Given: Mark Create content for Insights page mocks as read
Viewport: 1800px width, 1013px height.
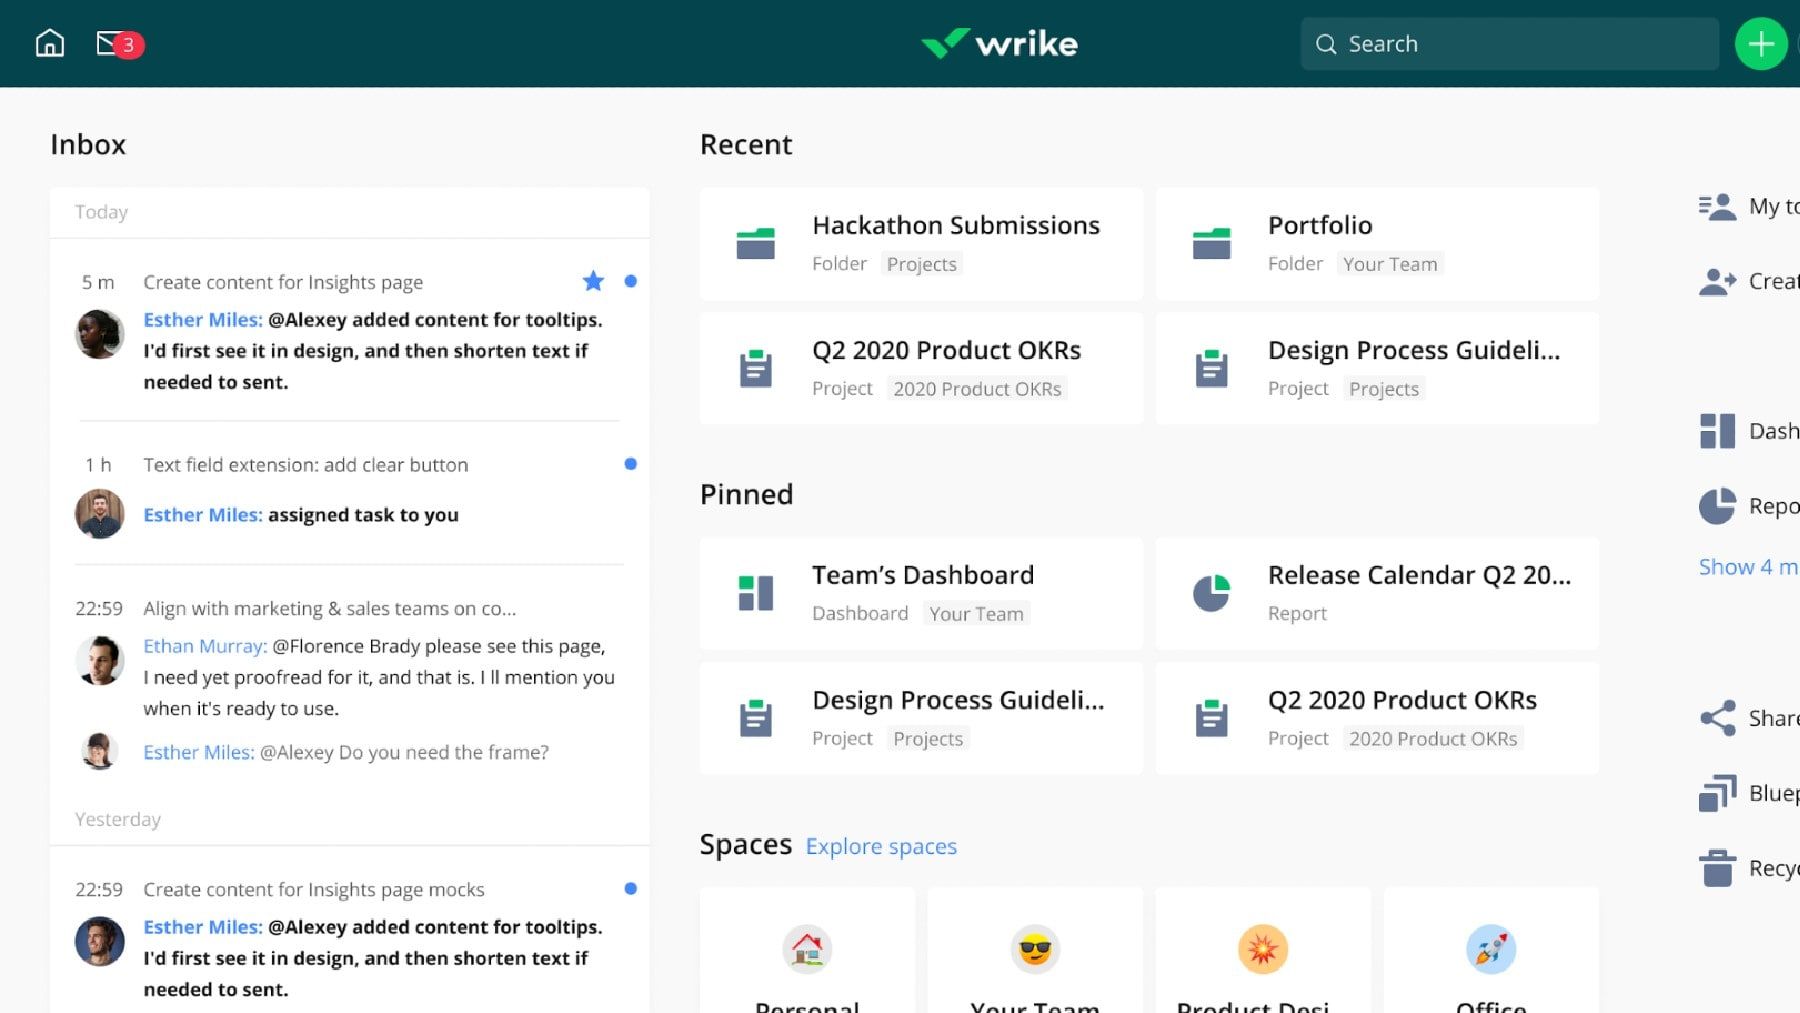Looking at the screenshot, I should click(x=631, y=888).
